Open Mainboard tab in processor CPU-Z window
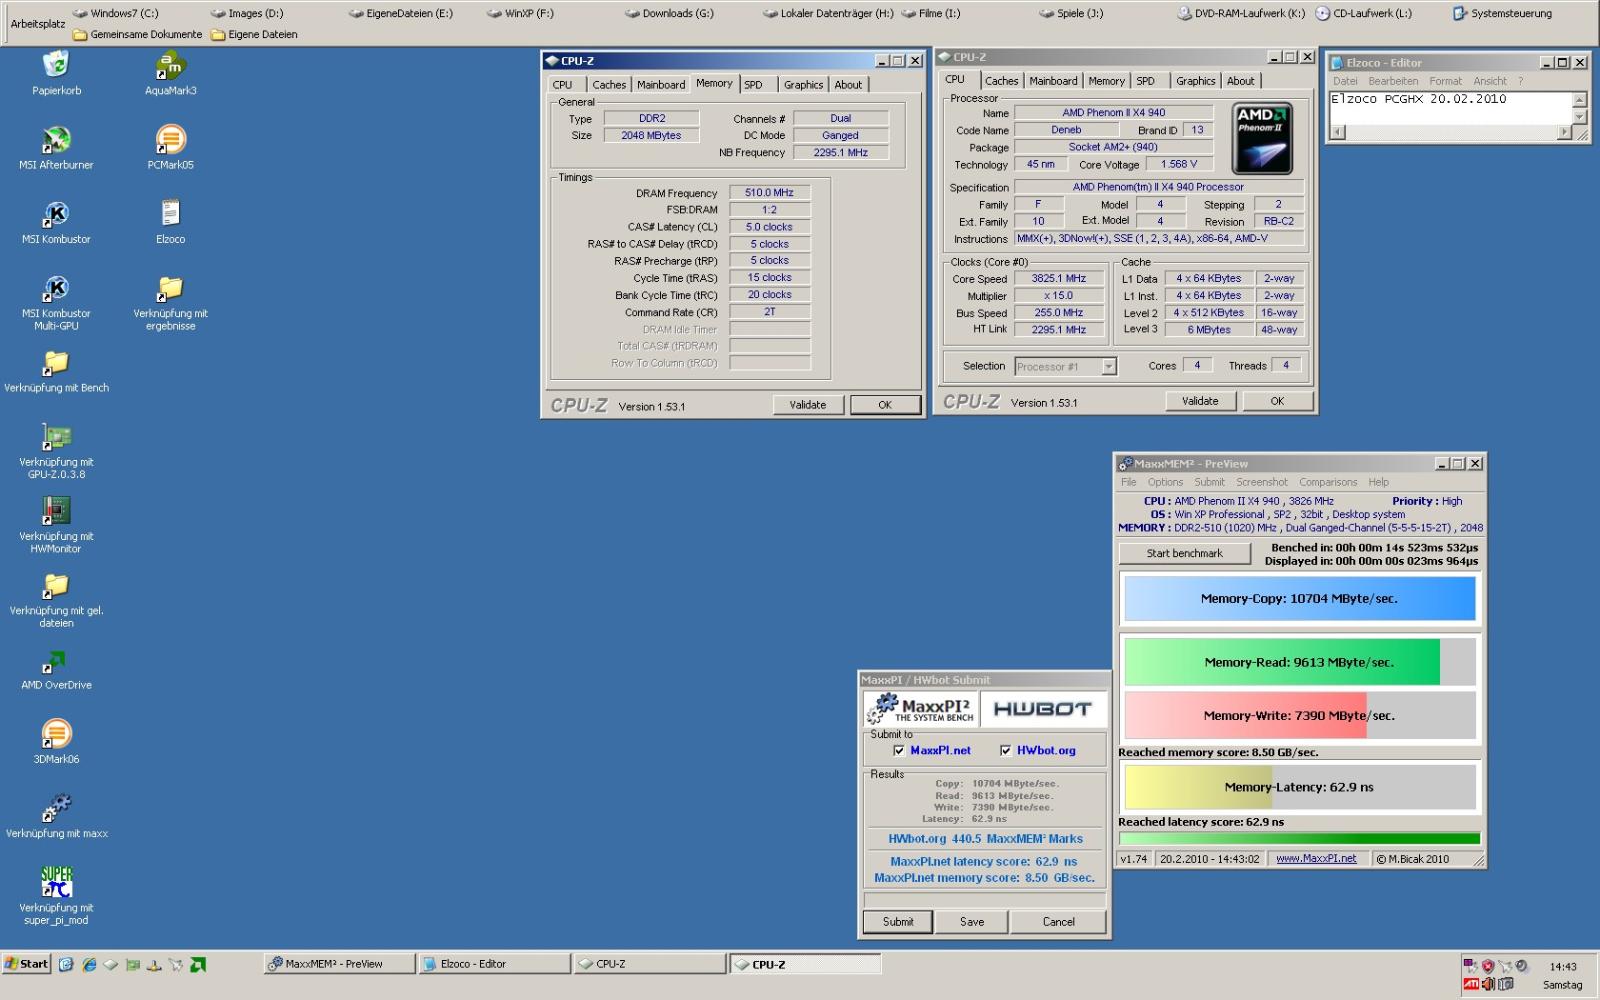This screenshot has height=1000, width=1600. (x=1053, y=81)
